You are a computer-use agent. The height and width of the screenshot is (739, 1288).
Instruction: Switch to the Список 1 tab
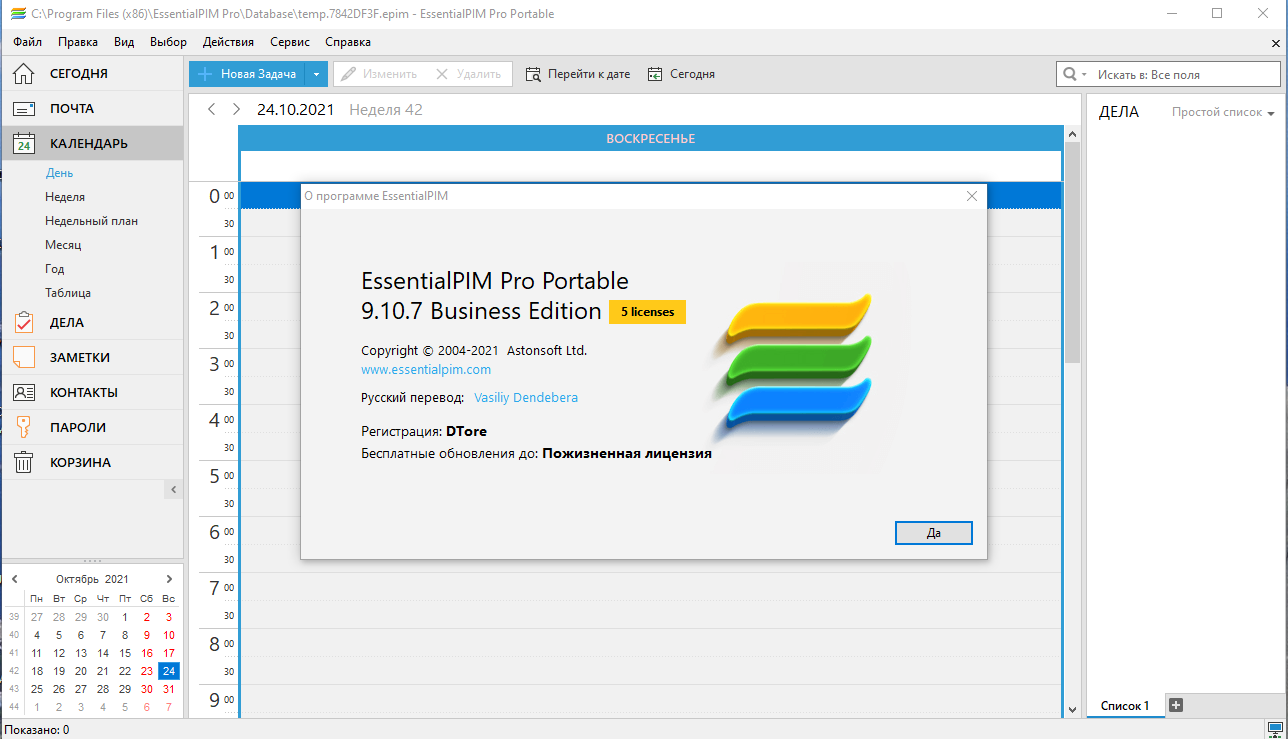point(1125,705)
